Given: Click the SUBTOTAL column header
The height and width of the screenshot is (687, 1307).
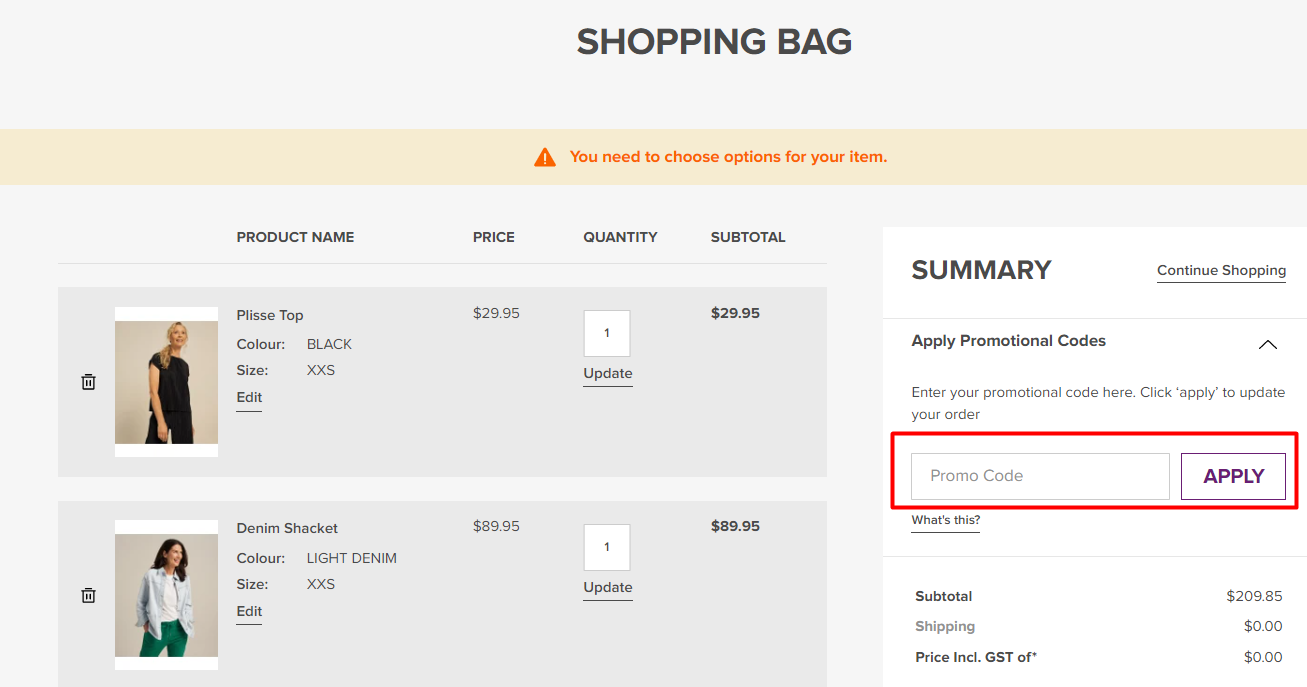Looking at the screenshot, I should point(748,237).
